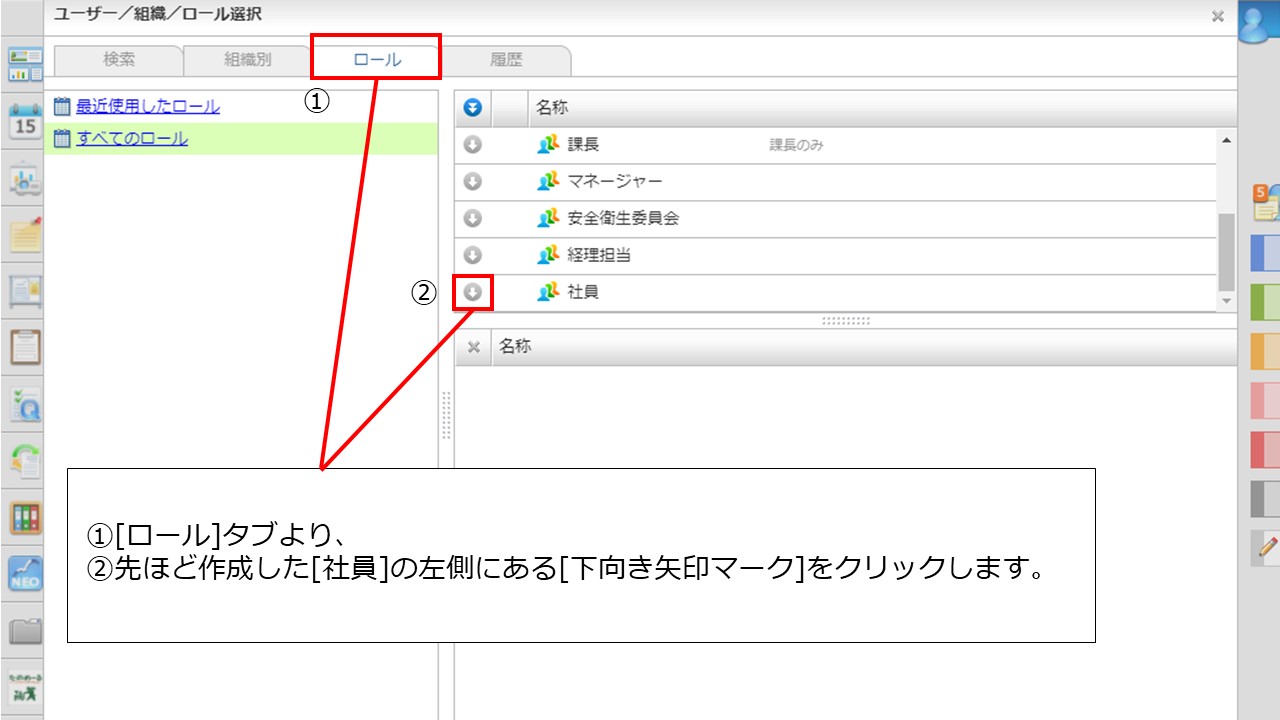
Task: Add the マネージャー role with its down arrow
Action: pos(473,182)
